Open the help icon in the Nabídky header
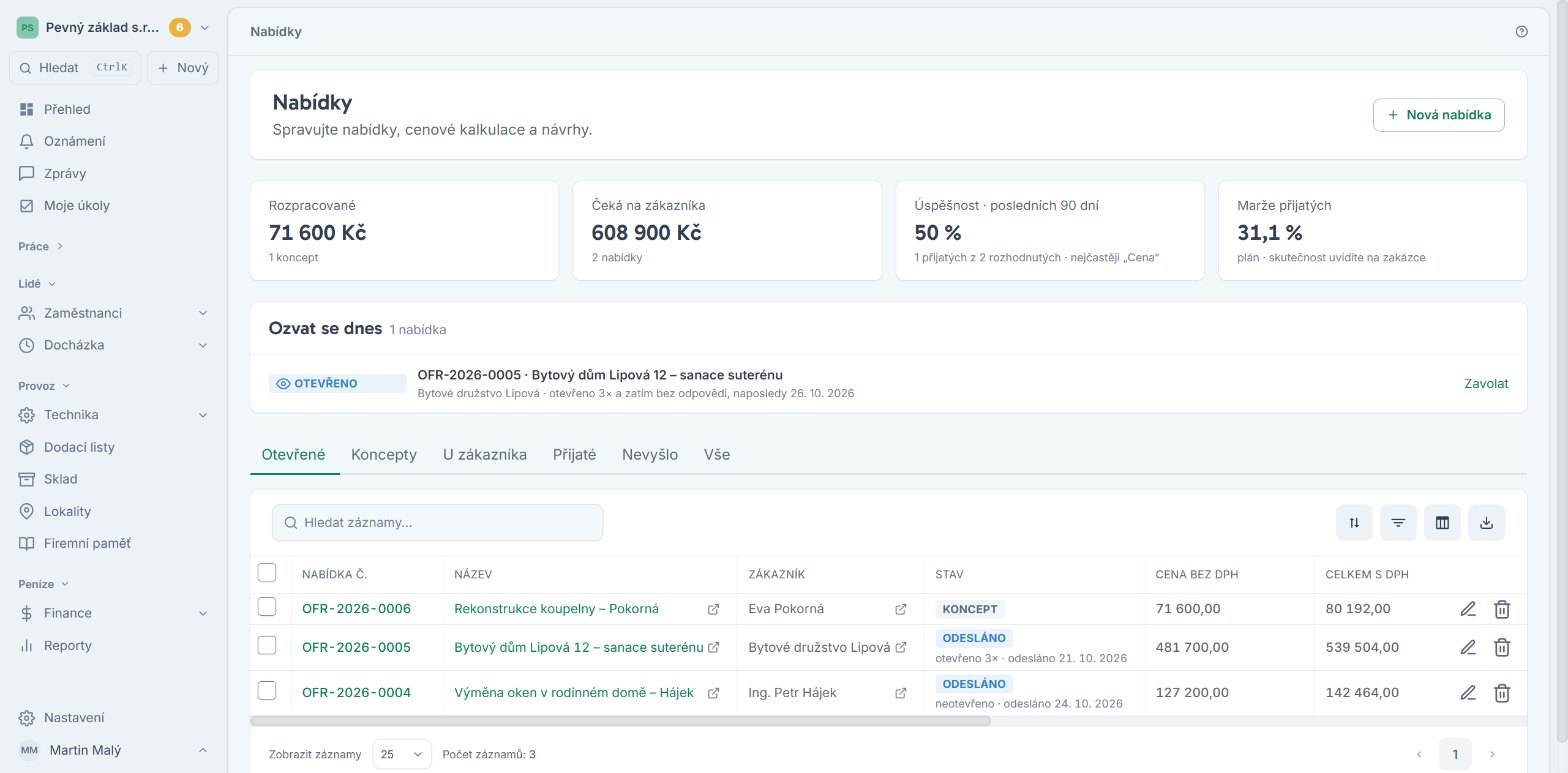The height and width of the screenshot is (773, 1568). tap(1521, 31)
